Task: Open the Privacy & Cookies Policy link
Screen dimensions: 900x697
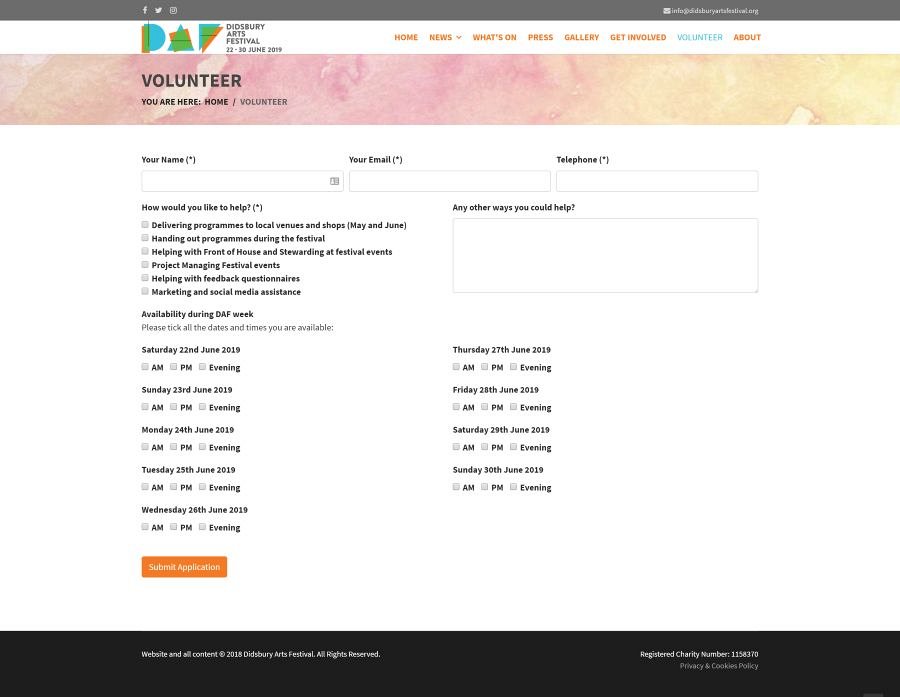Action: 718,666
